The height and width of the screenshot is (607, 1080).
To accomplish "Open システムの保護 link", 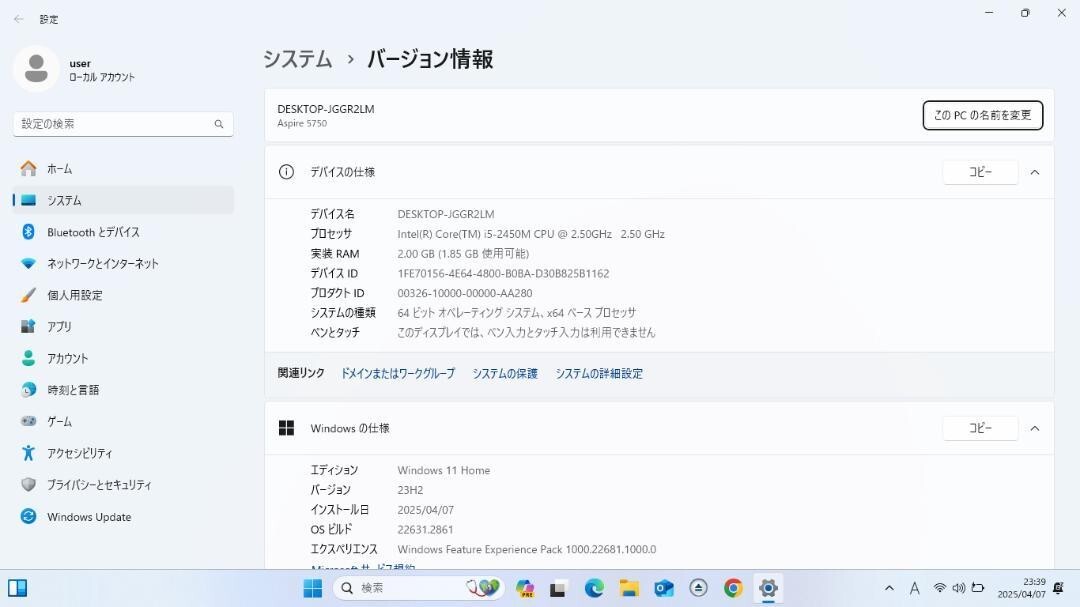I will pyautogui.click(x=505, y=373).
